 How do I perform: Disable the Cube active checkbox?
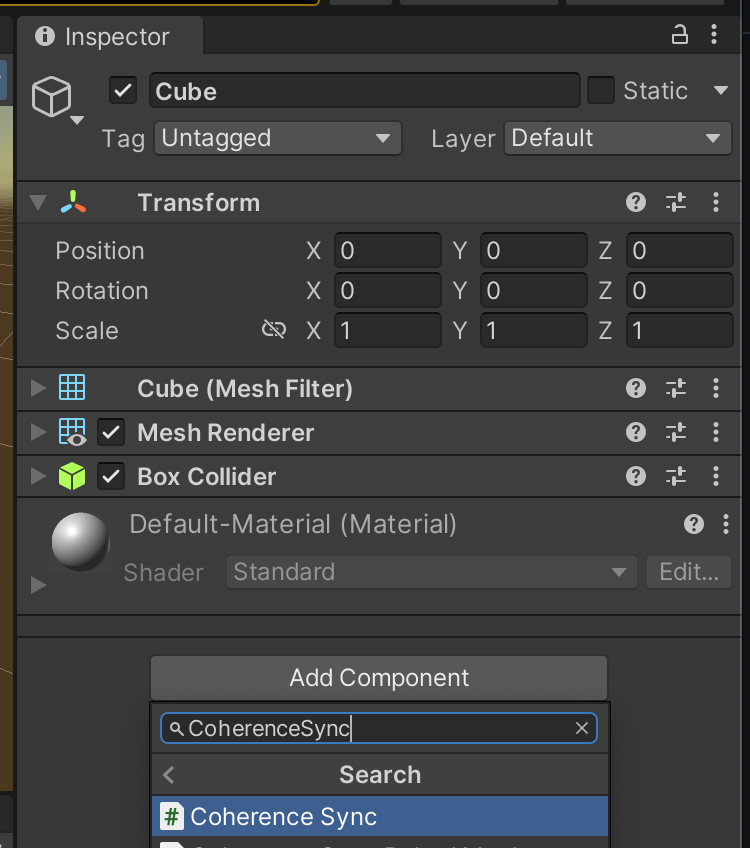tap(123, 91)
